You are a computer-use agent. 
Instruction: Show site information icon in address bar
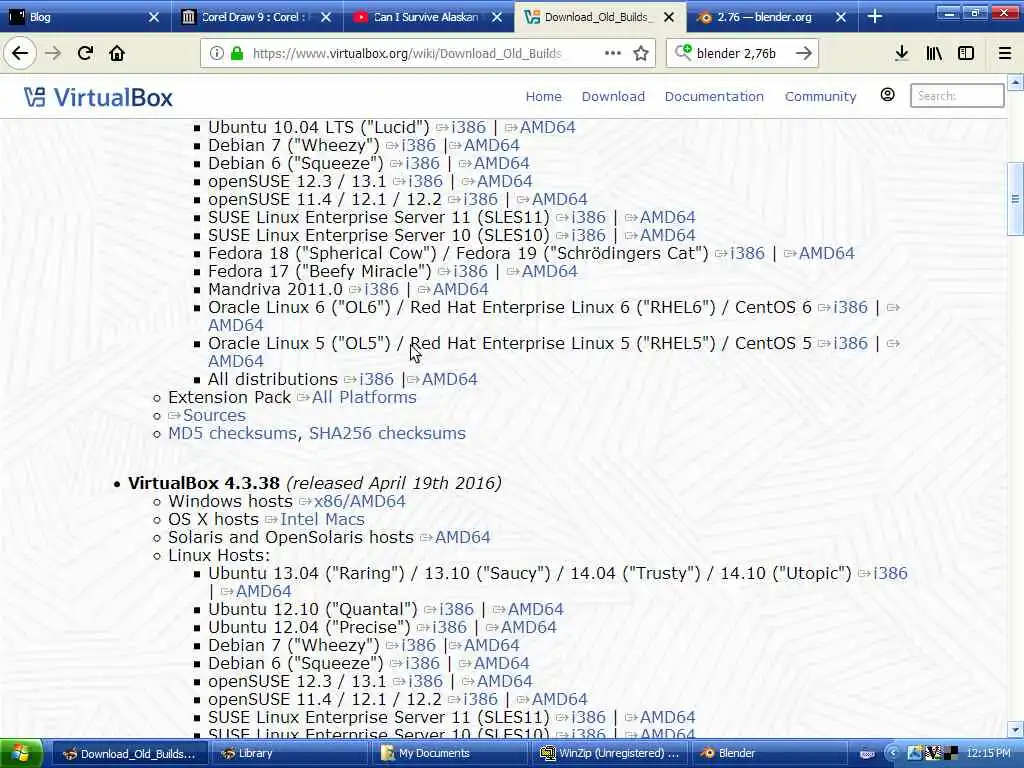tap(216, 54)
